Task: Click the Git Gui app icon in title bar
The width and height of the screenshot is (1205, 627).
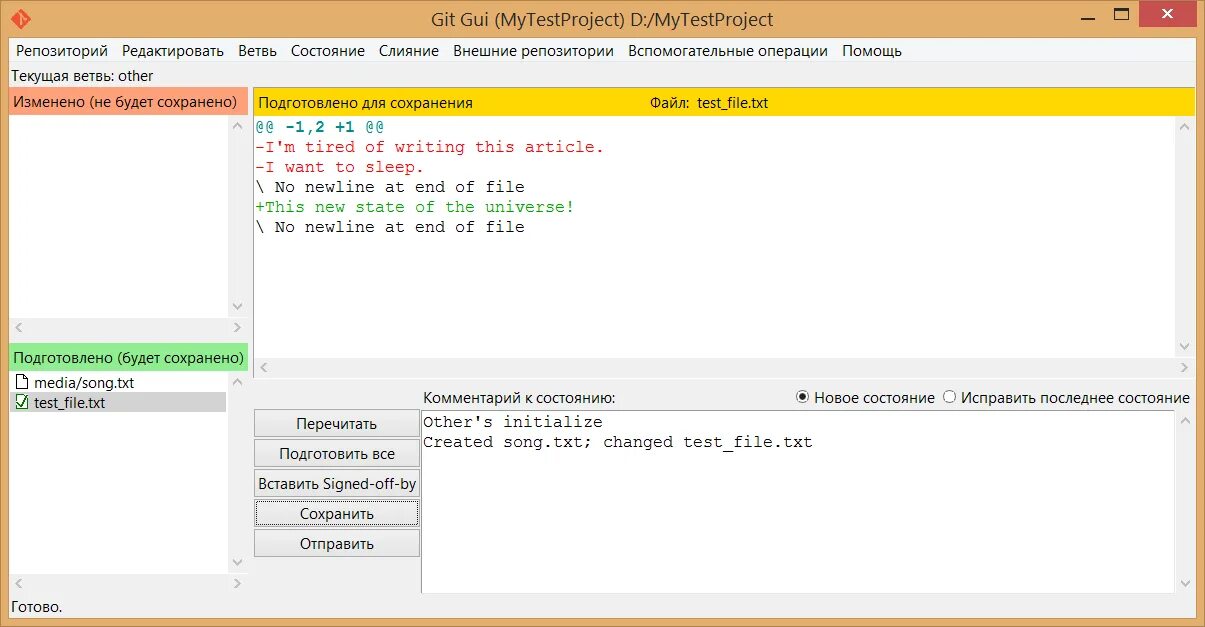Action: 21,19
